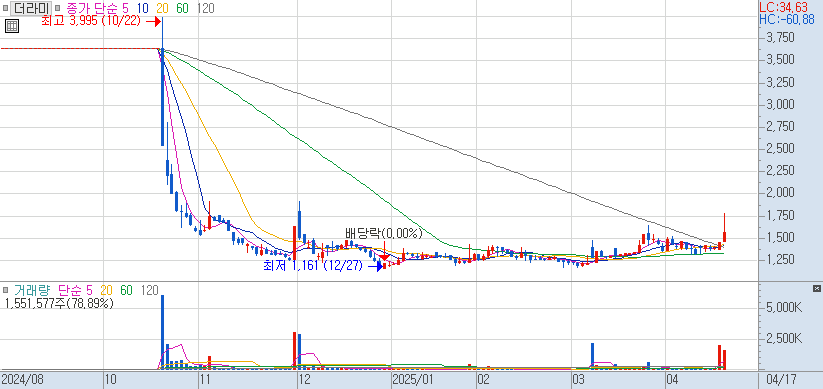Select the green price moving average 60 label
Viewport: 823px width, 389px height.
coord(183,8)
